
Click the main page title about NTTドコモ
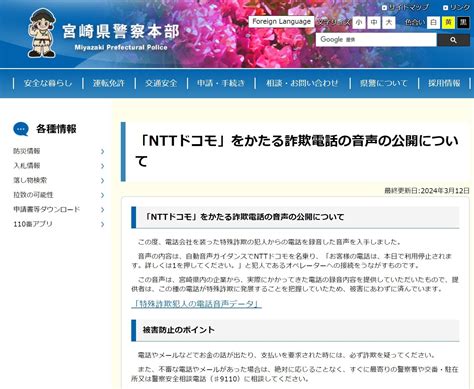pyautogui.click(x=297, y=151)
